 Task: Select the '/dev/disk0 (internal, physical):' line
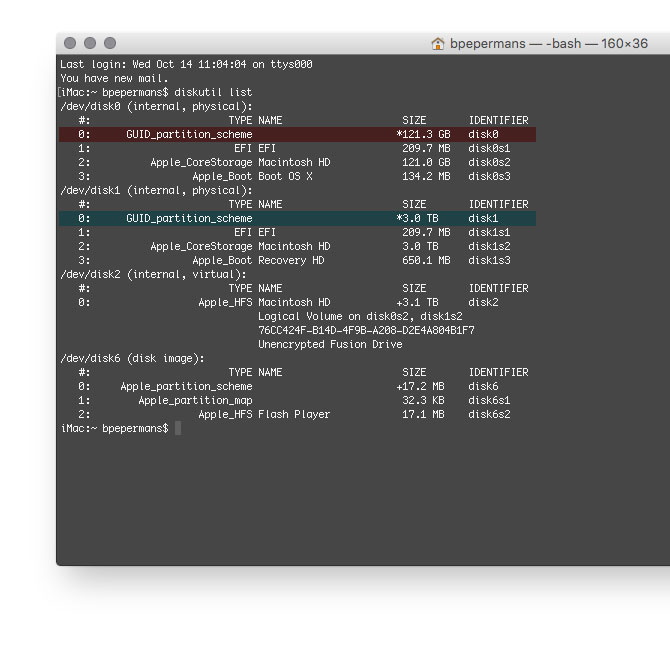point(156,106)
